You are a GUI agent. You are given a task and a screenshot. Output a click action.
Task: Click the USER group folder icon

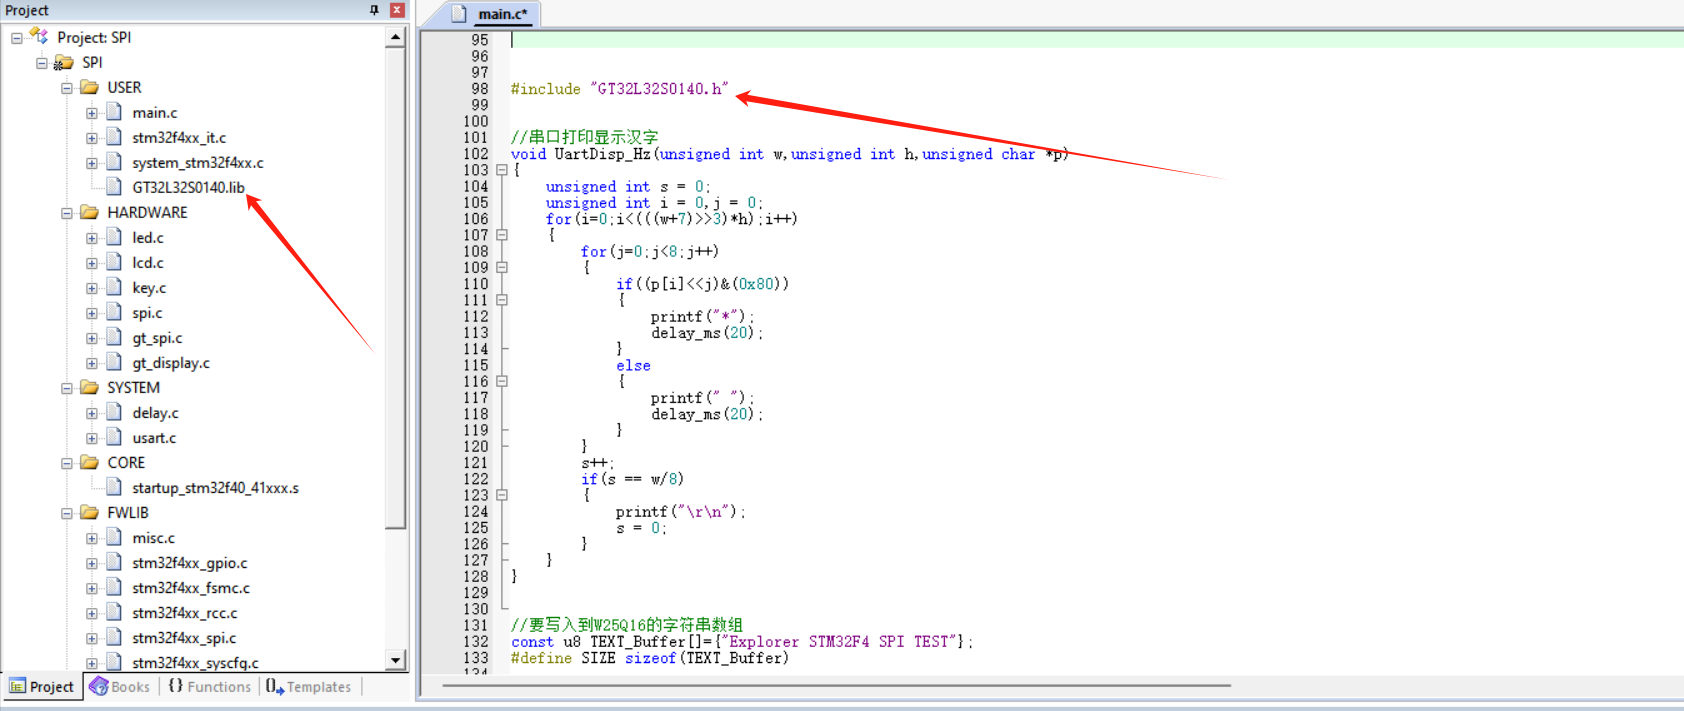(89, 87)
